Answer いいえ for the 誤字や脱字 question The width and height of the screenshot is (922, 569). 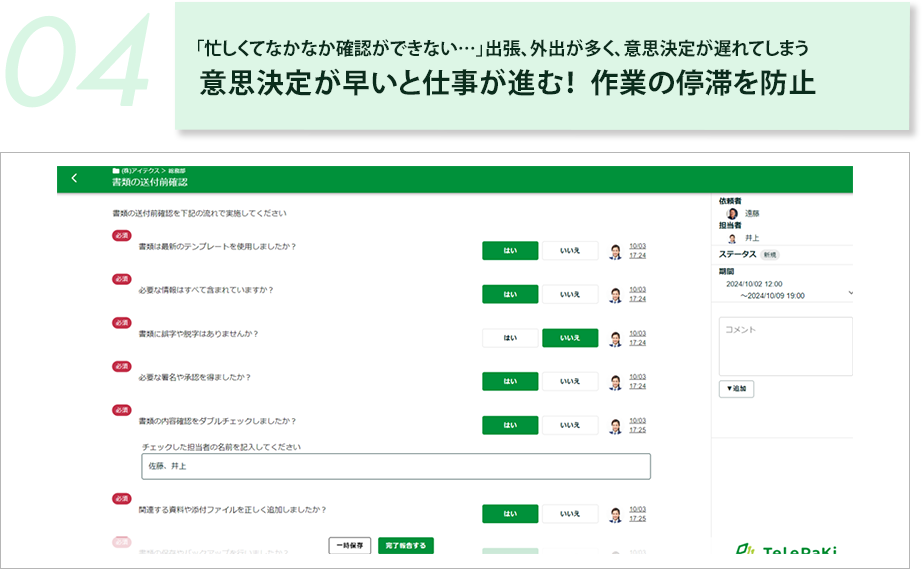(570, 338)
